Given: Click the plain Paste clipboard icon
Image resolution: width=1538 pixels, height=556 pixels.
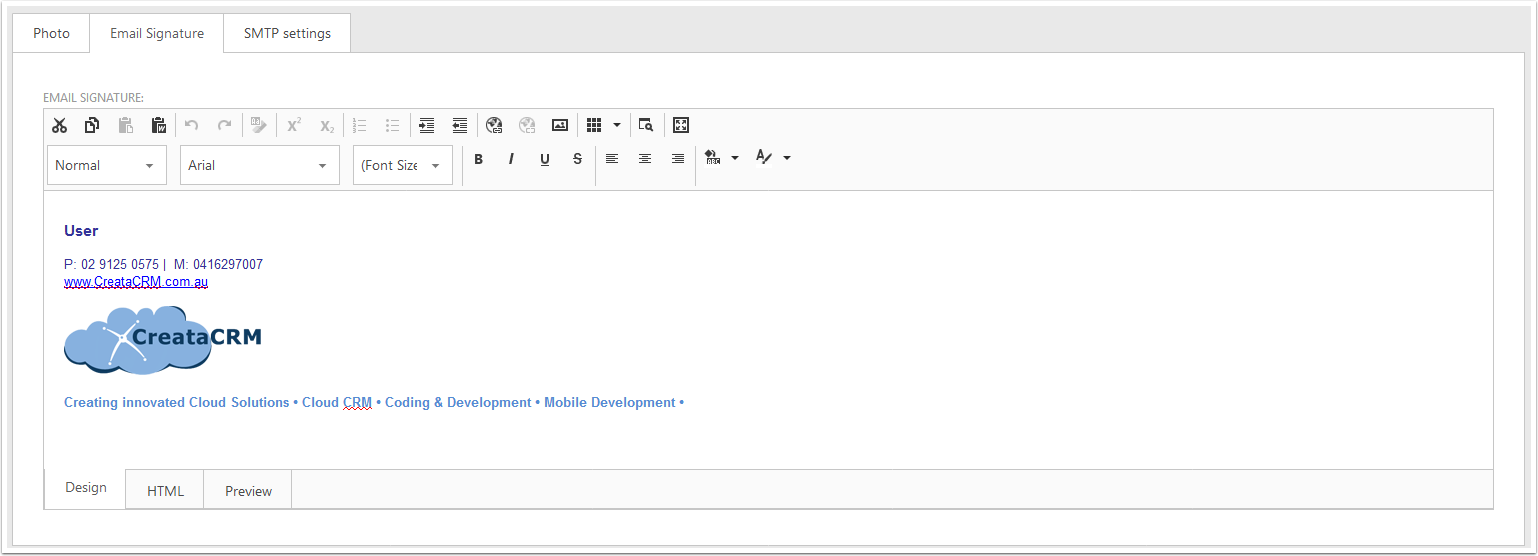Looking at the screenshot, I should pos(126,125).
